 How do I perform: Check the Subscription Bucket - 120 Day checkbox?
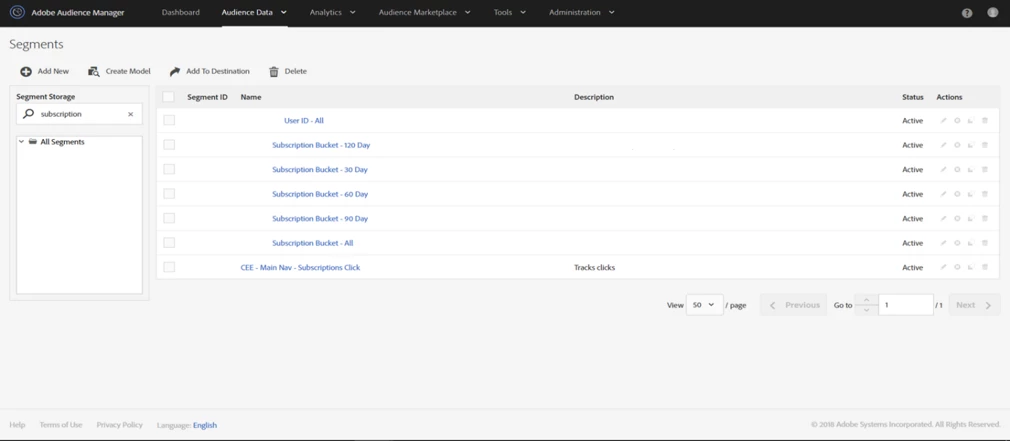(169, 145)
